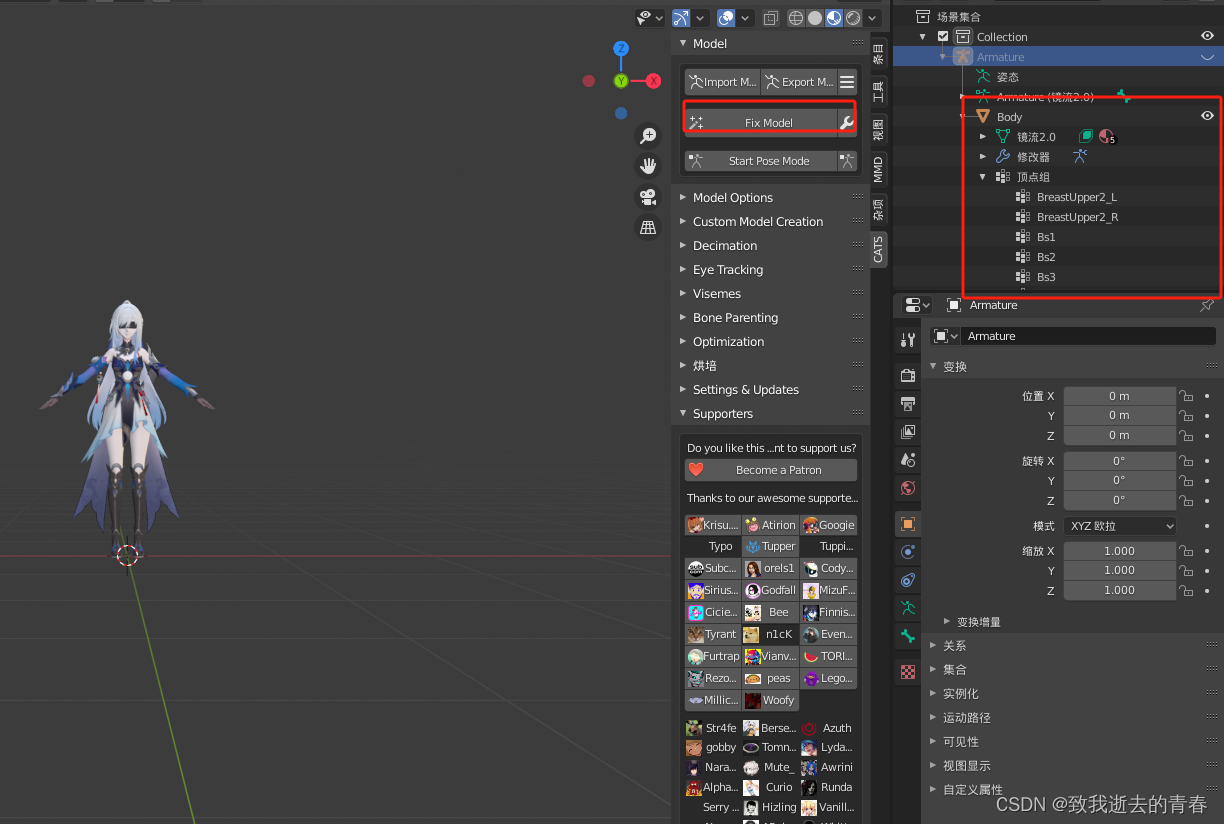Expand 修改器 modifiers tree item
Image resolution: width=1224 pixels, height=824 pixels.
(983, 157)
